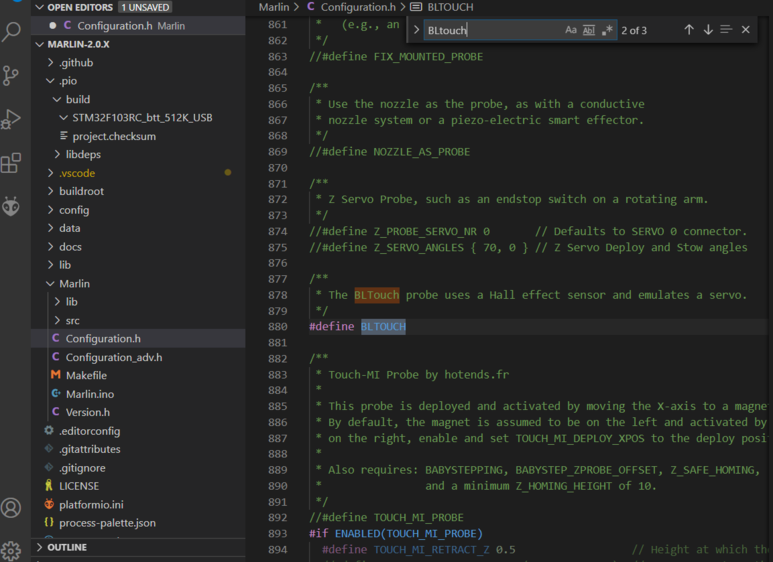This screenshot has height=562, width=773.
Task: Collapse the MARLIN-2.0.X section
Action: point(40,44)
